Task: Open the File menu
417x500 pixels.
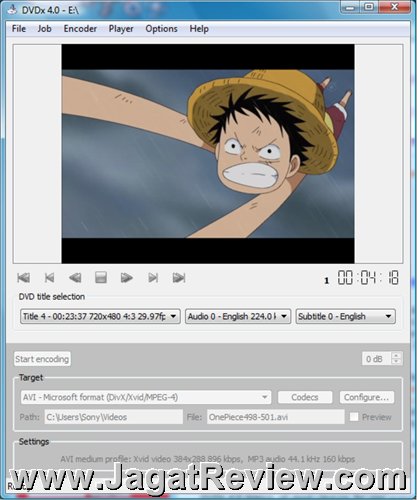Action: [x=19, y=29]
